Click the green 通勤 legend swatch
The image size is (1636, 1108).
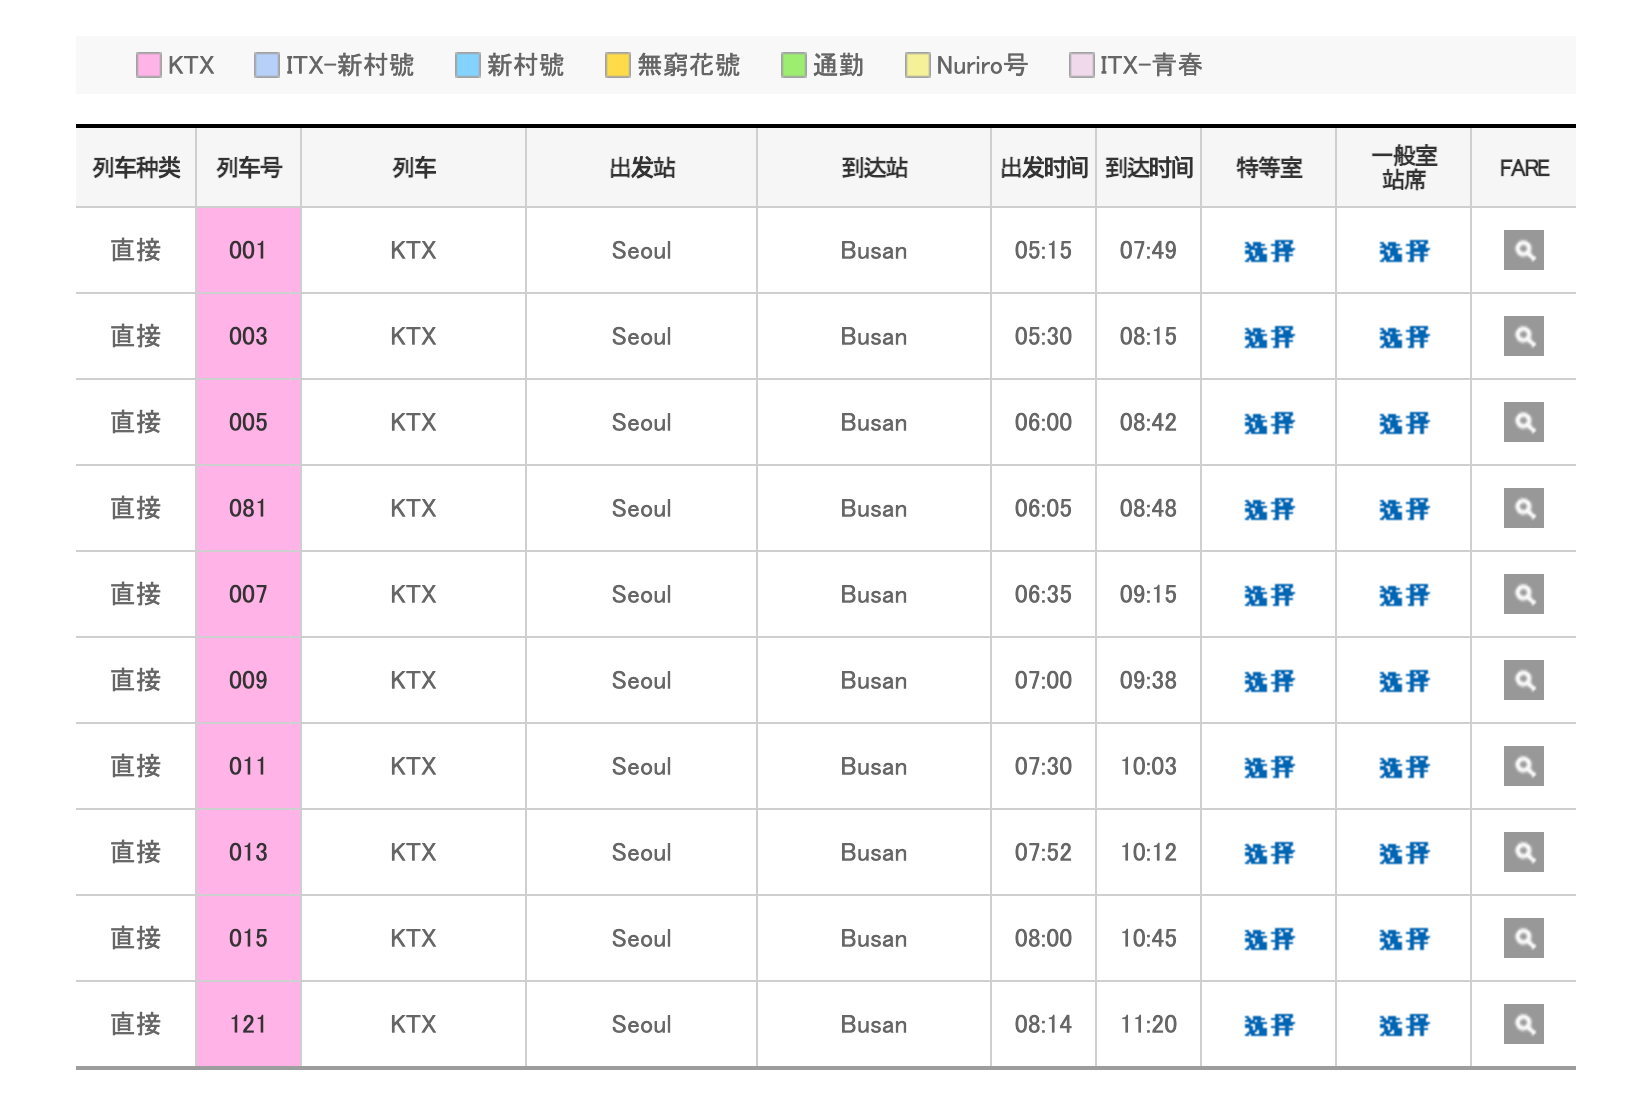tap(794, 65)
